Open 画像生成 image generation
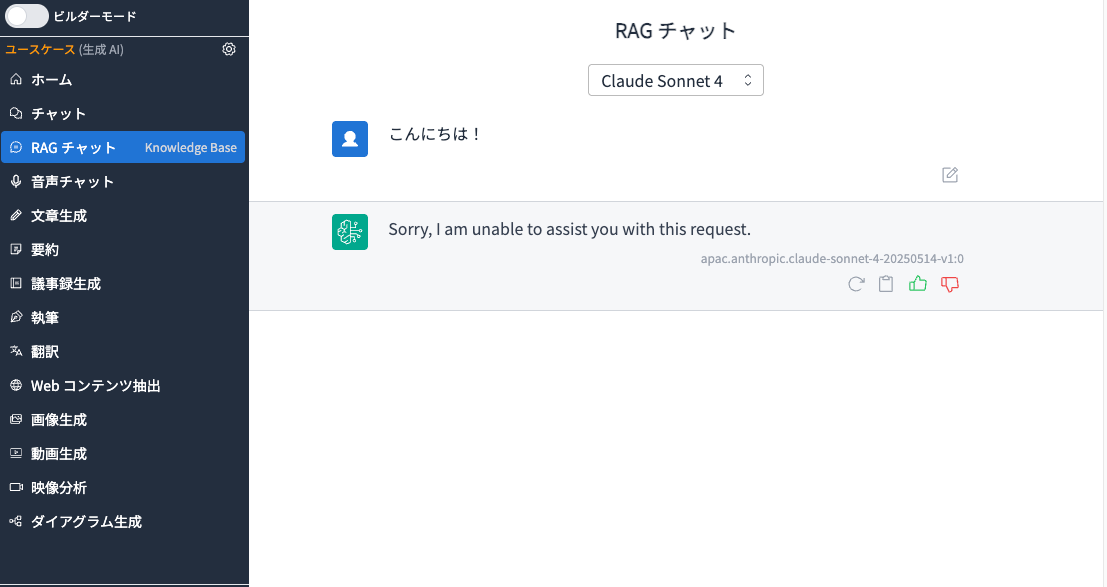This screenshot has height=587, width=1107. point(58,420)
